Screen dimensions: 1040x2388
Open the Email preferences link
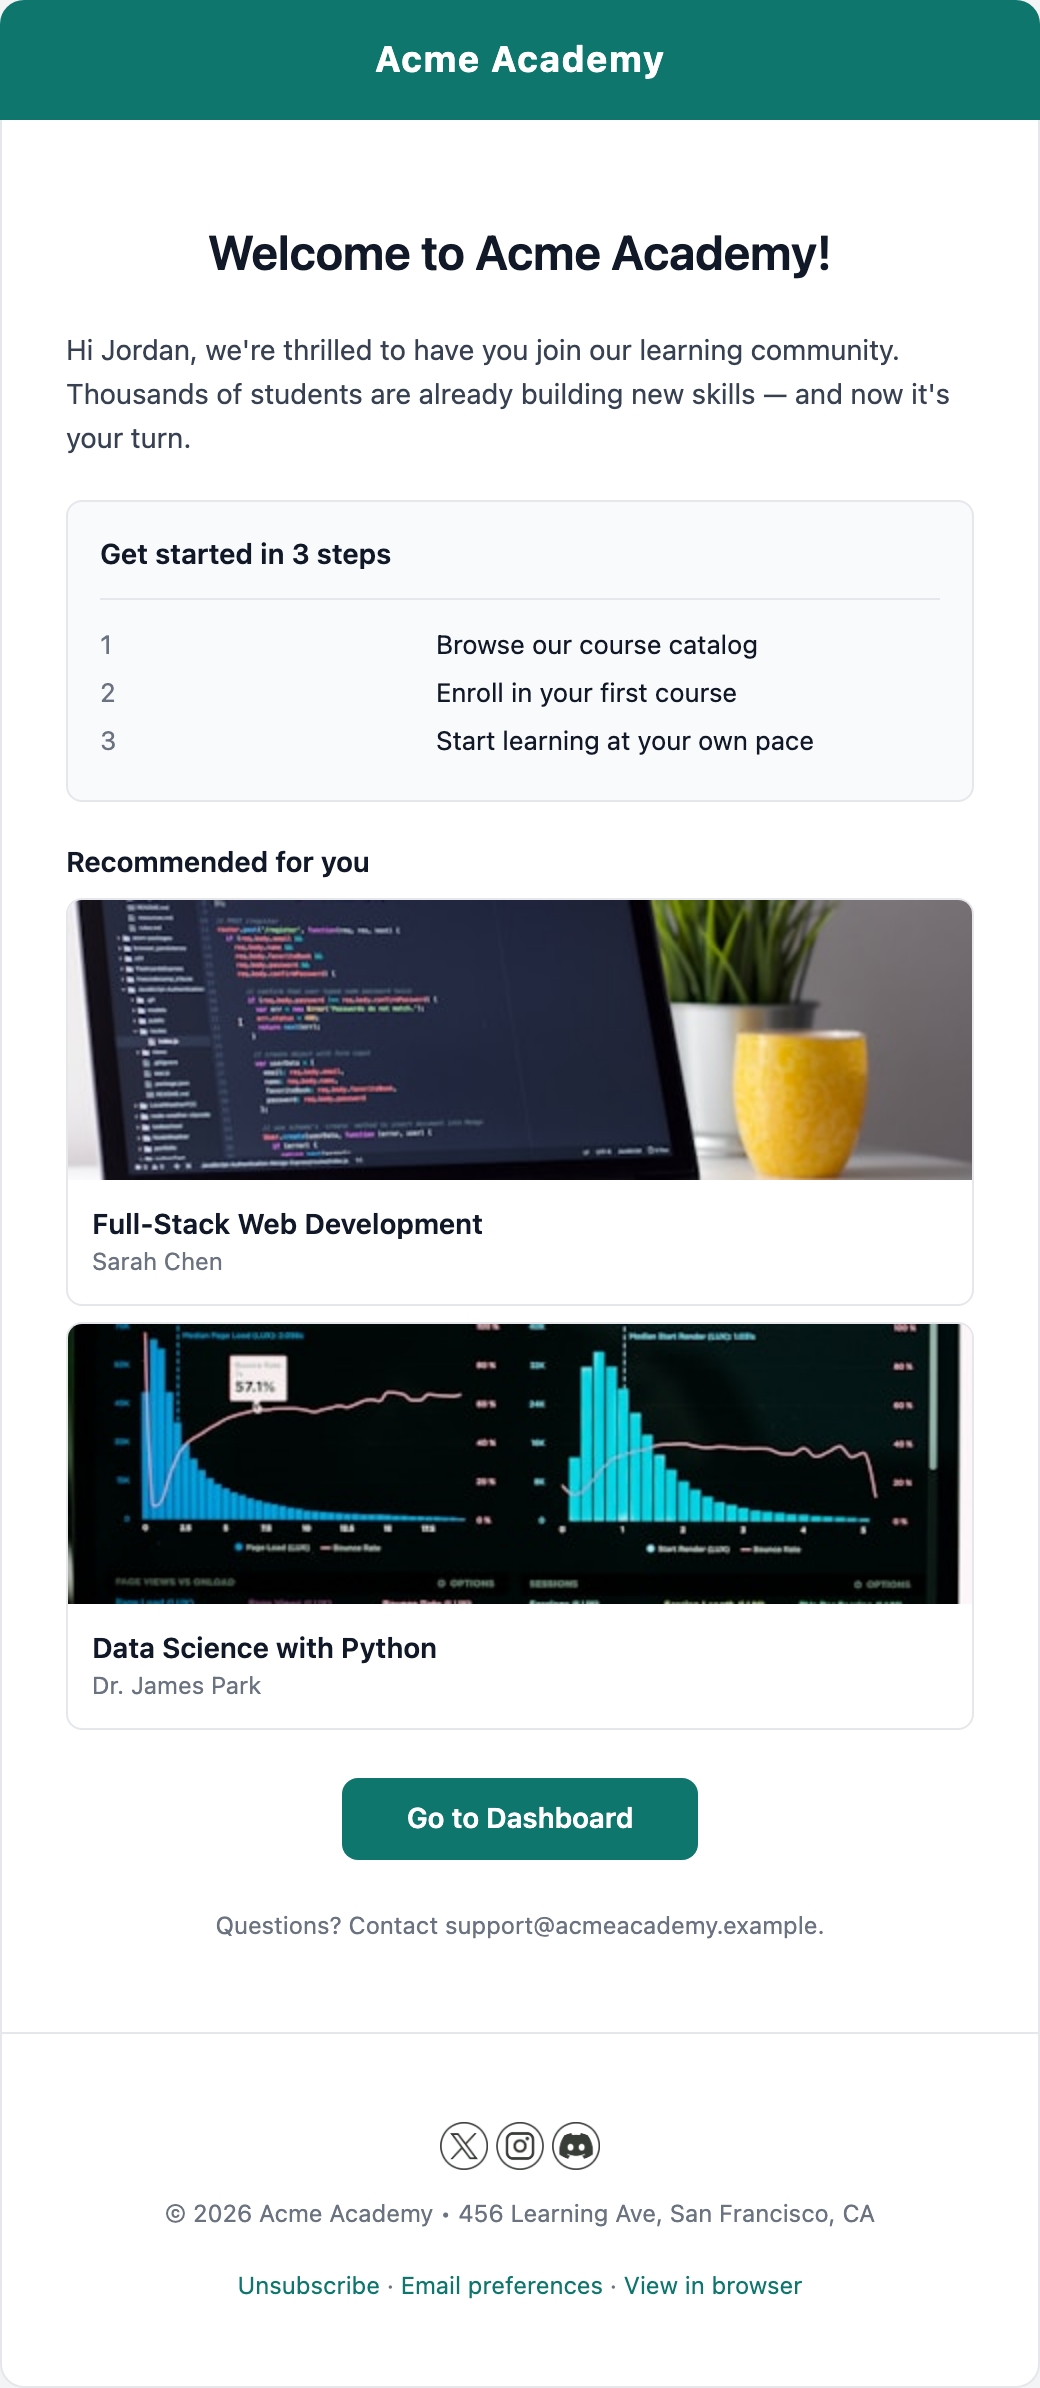tap(502, 2286)
